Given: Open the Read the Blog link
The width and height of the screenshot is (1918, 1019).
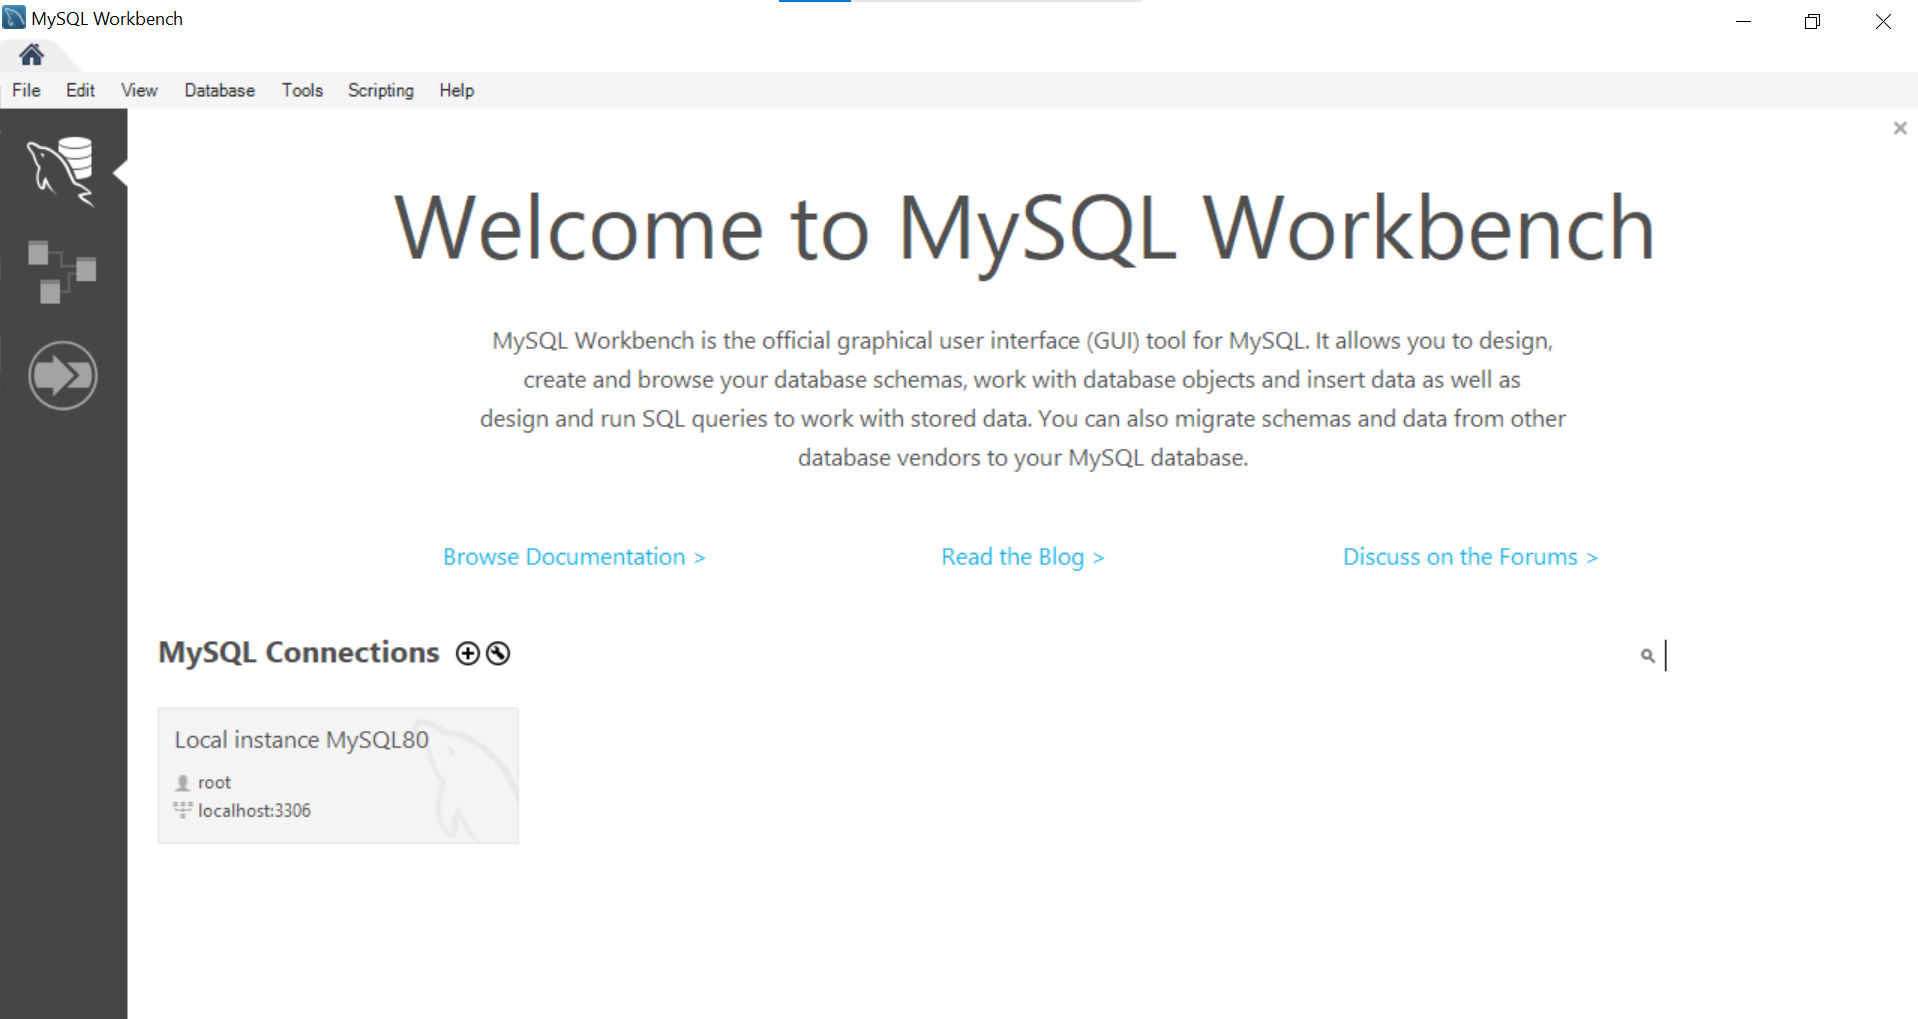Looking at the screenshot, I should point(1022,557).
